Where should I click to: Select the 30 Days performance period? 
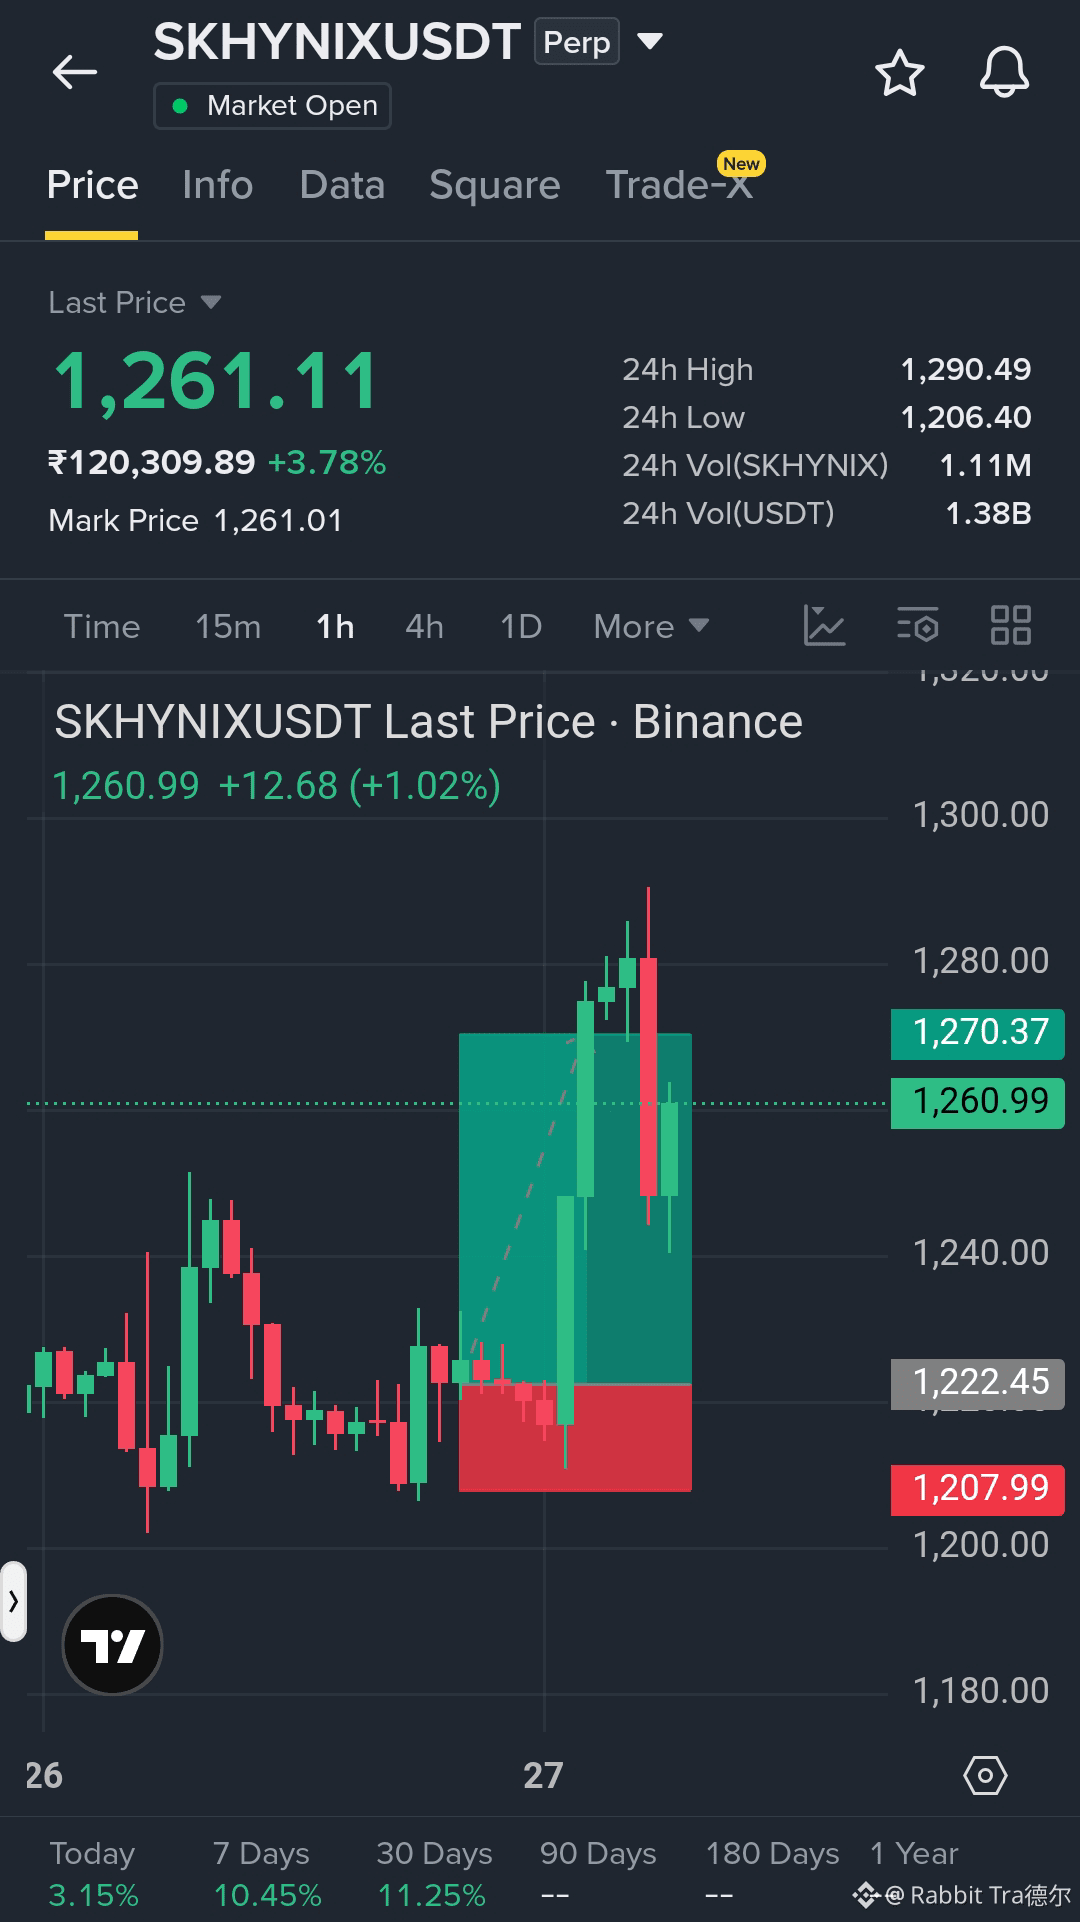(434, 1873)
